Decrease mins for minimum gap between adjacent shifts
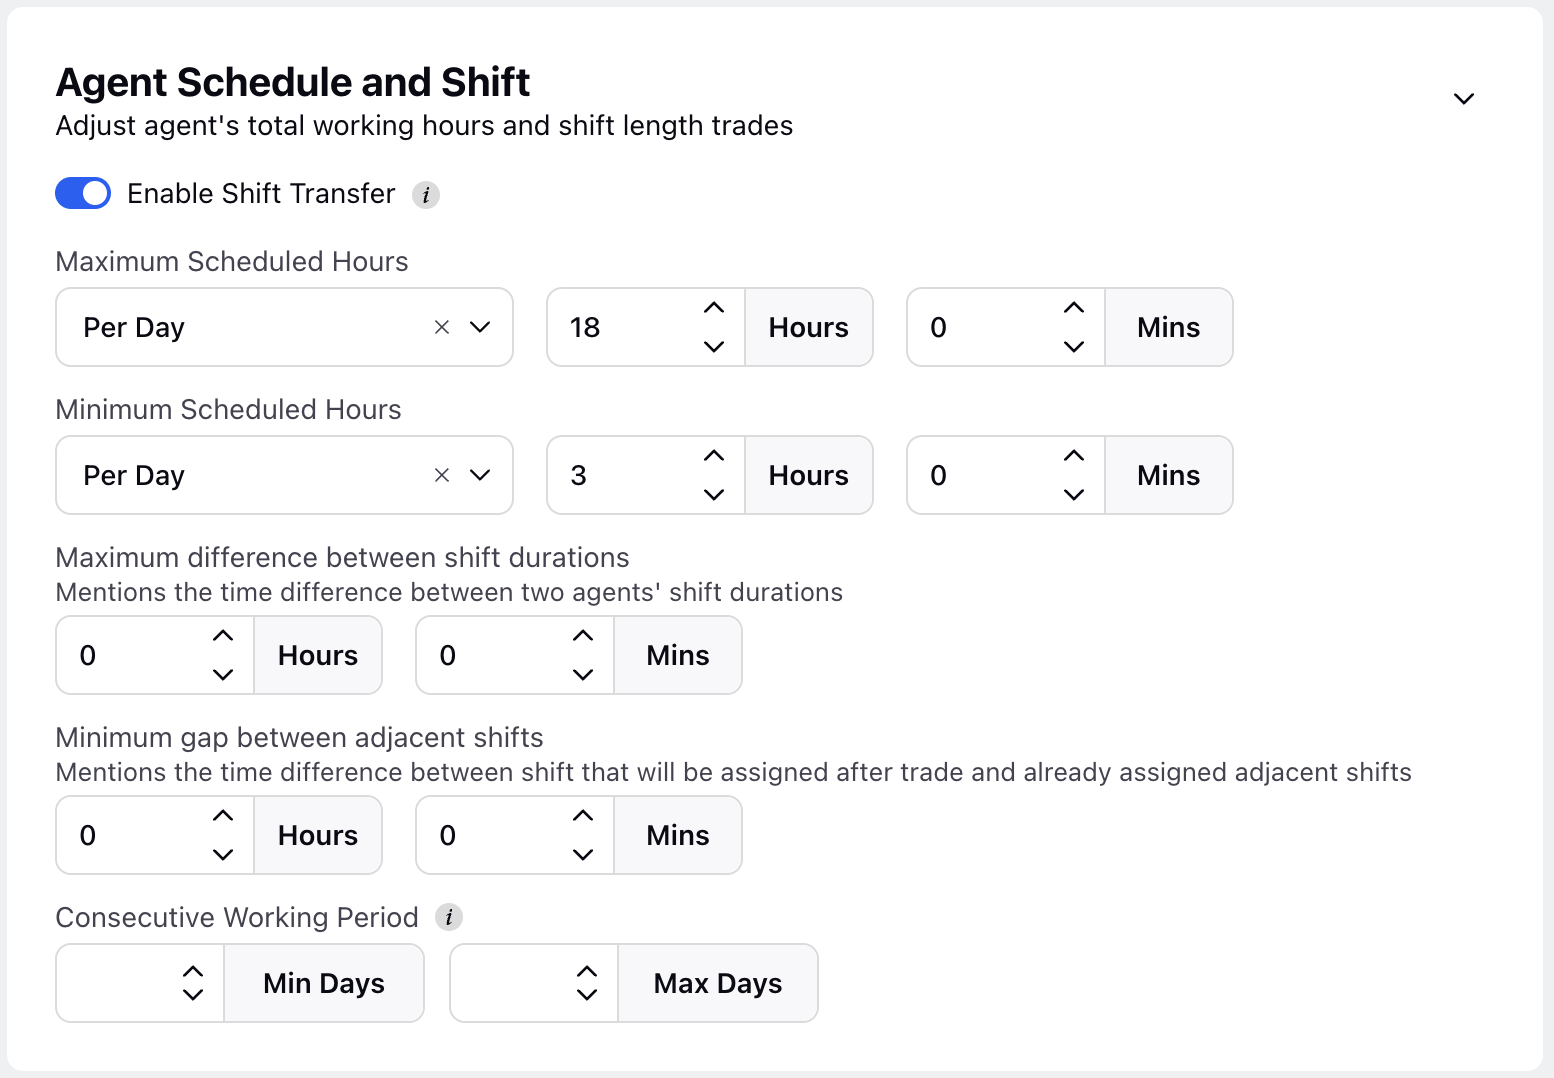 click(x=583, y=854)
